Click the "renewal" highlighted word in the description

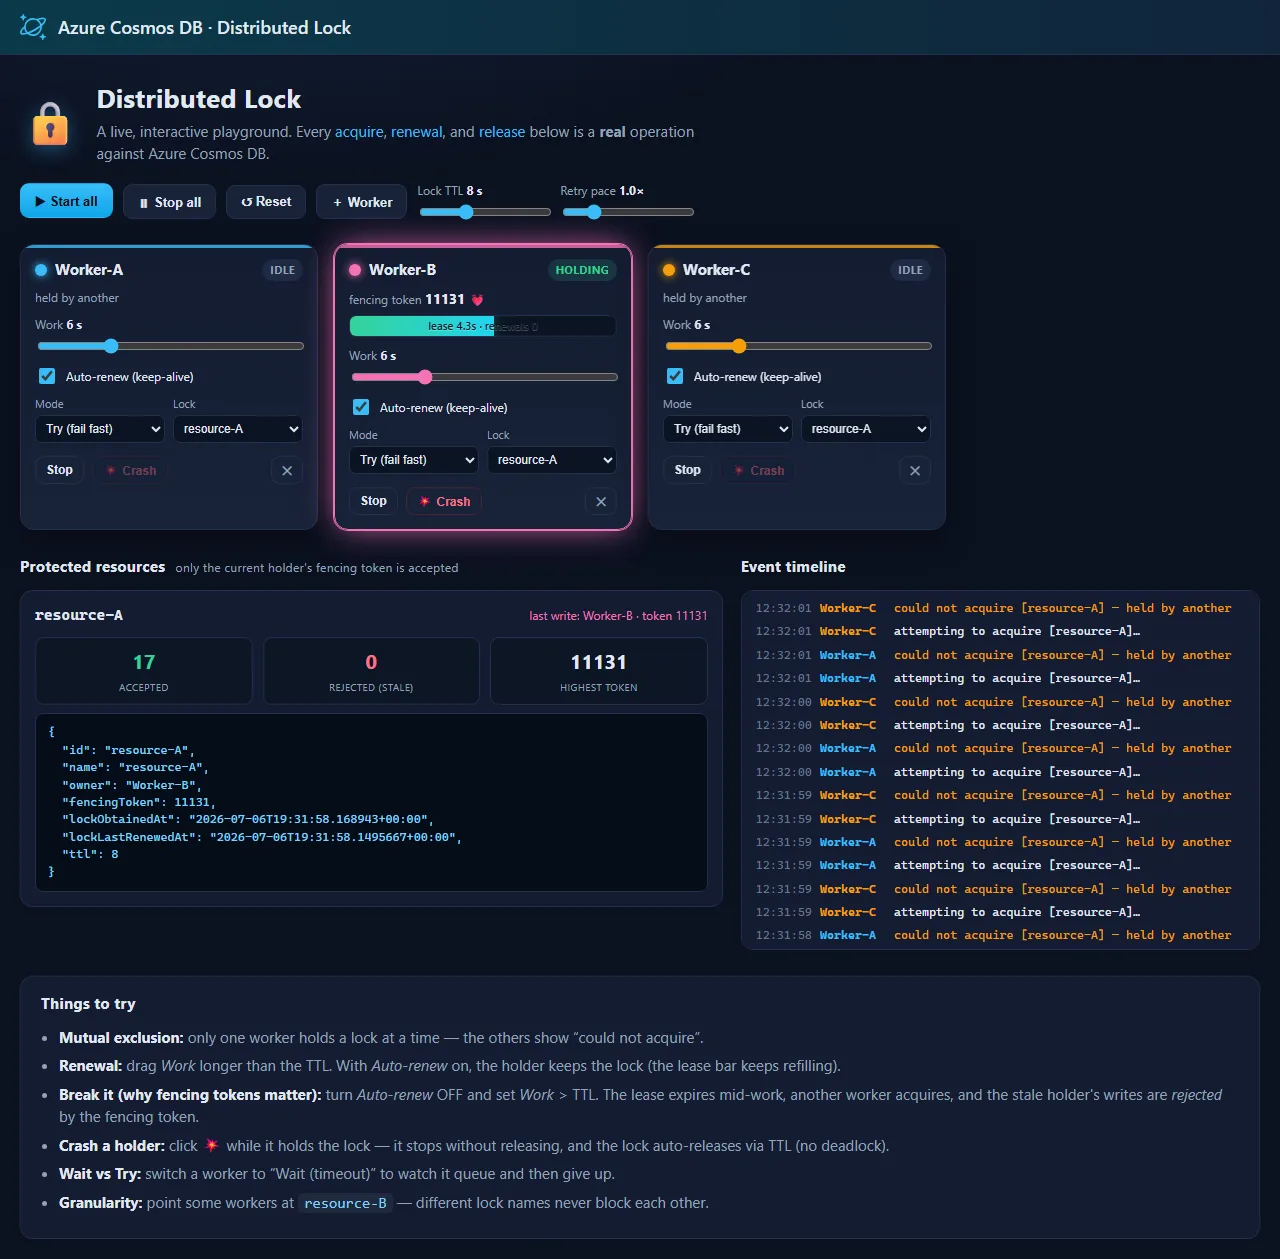click(416, 132)
